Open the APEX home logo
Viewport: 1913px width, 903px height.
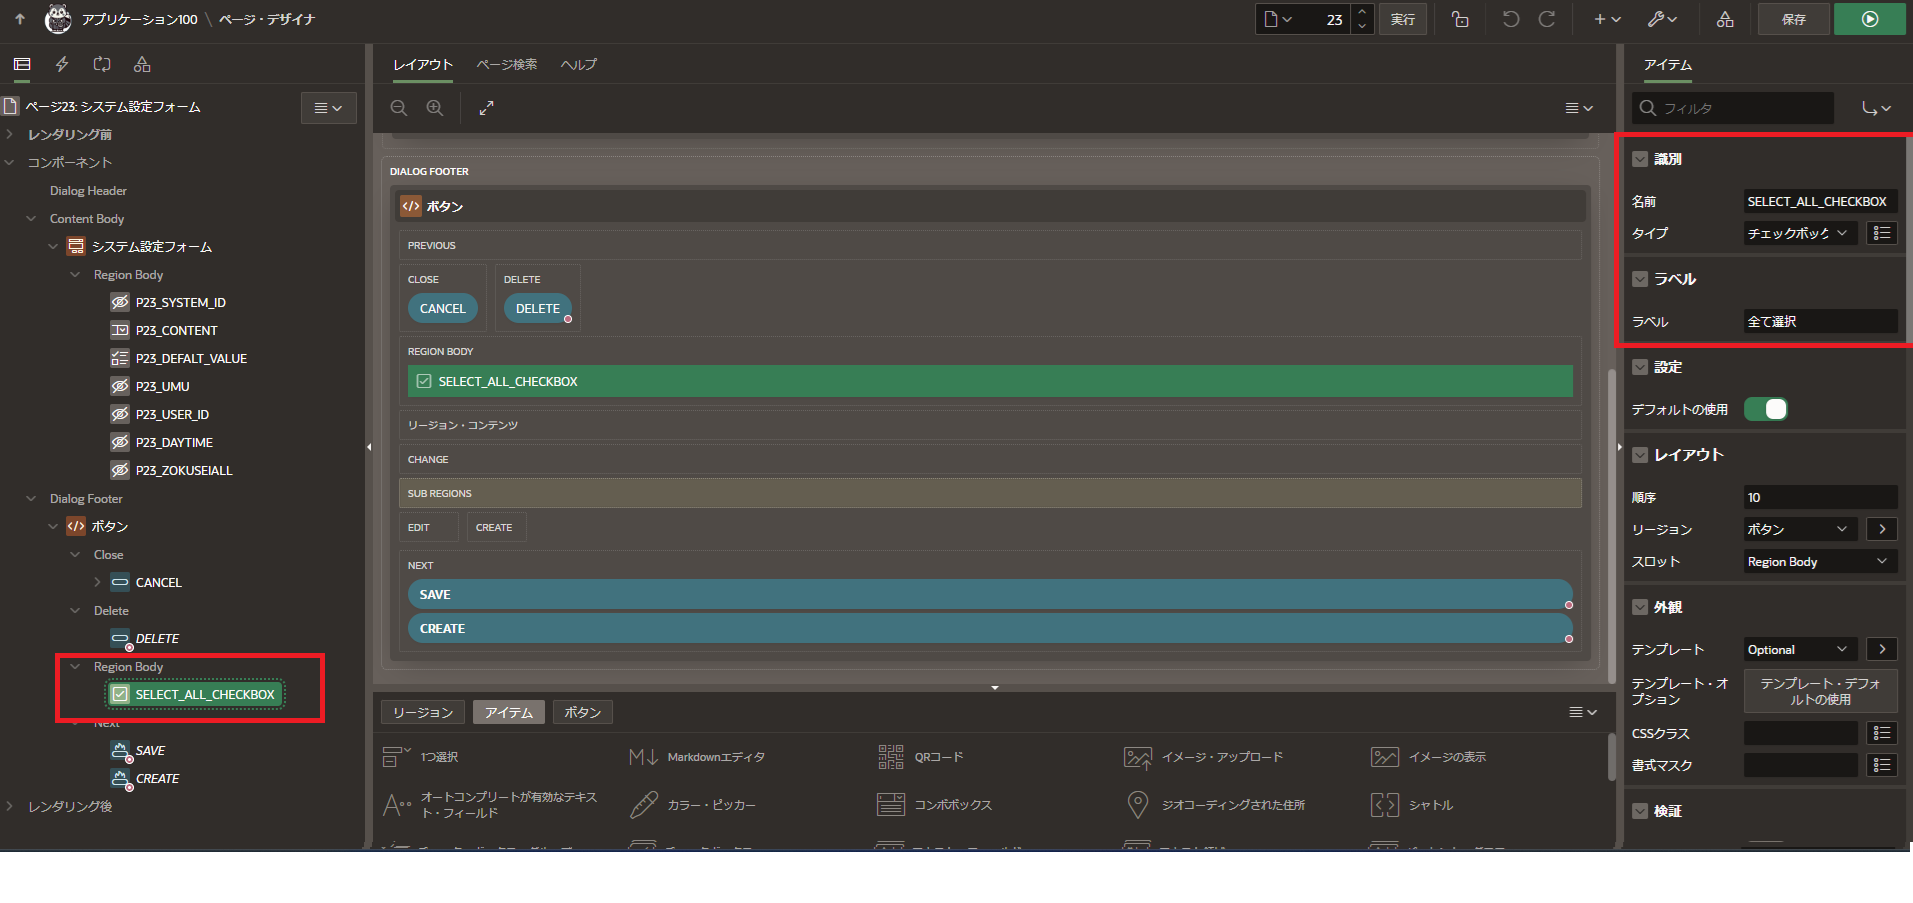58,19
